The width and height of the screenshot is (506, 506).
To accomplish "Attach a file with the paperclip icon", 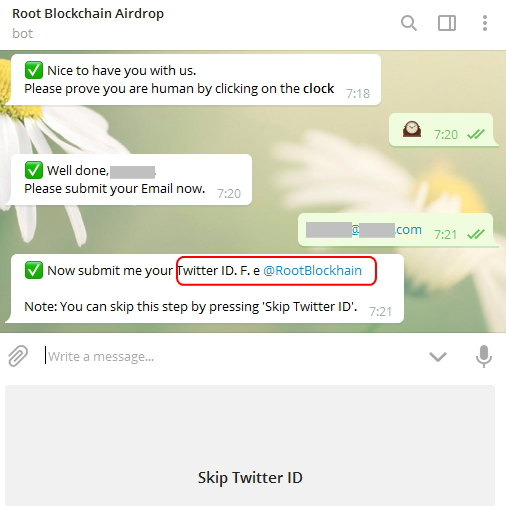I will 18,356.
